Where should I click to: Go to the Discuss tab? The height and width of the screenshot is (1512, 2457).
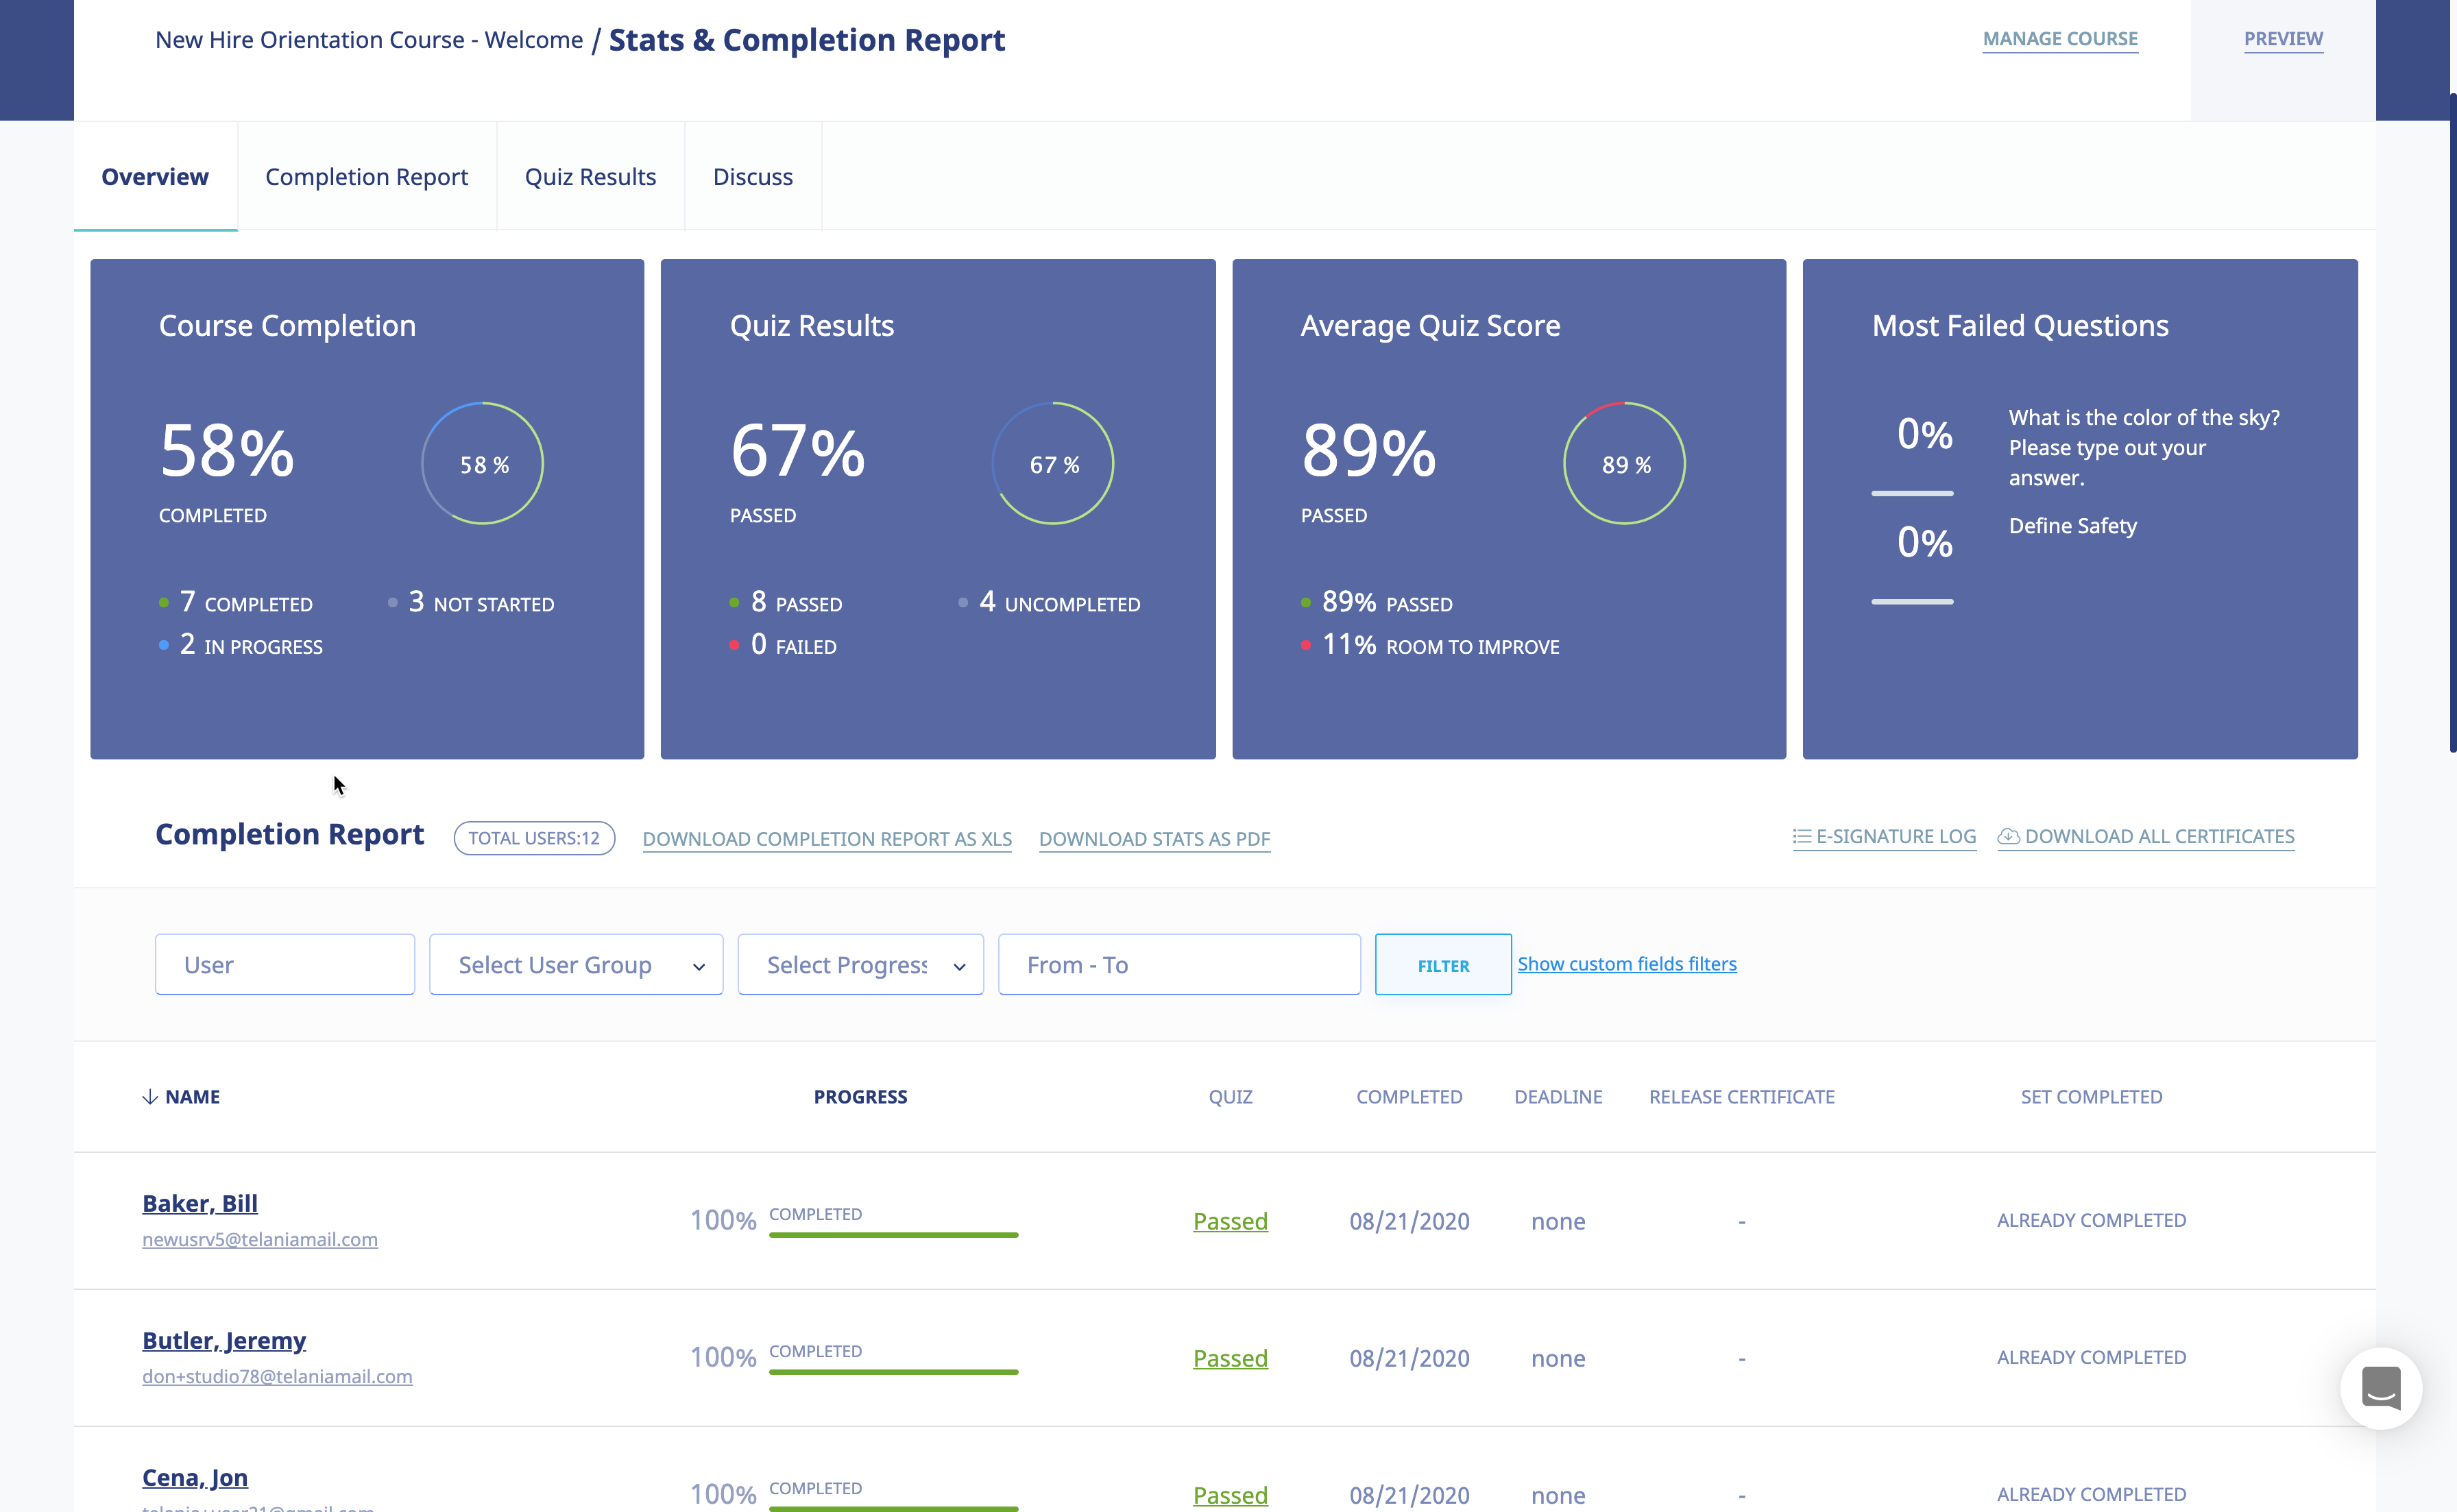[x=753, y=176]
